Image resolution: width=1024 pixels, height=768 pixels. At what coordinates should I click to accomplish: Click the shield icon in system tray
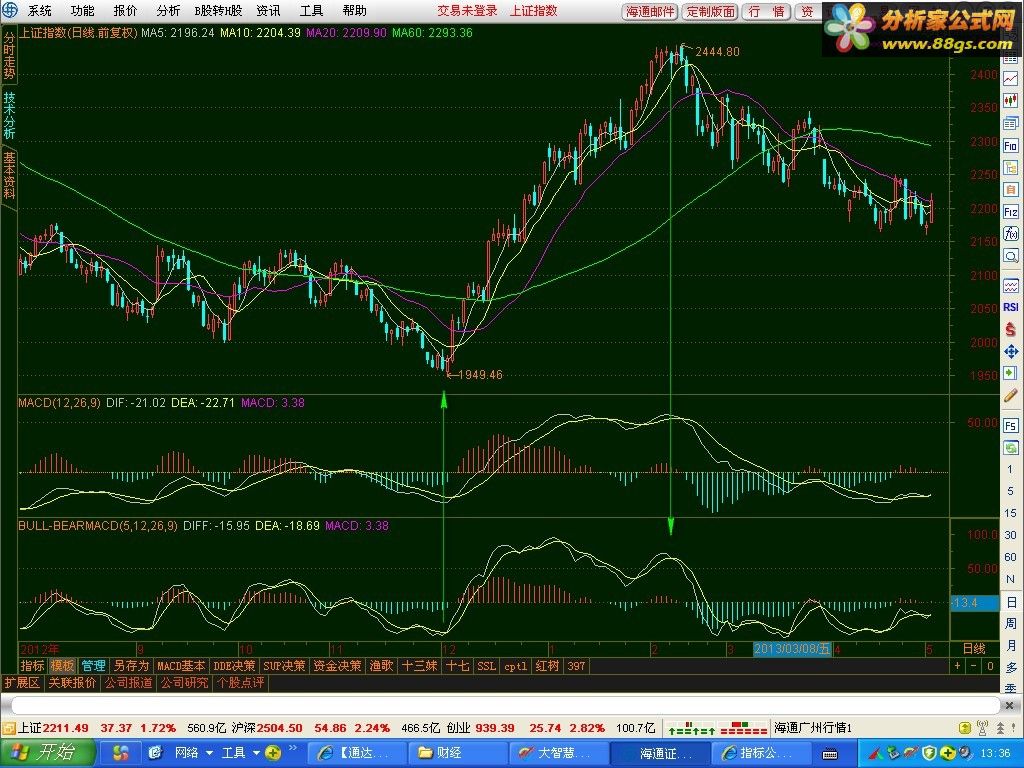point(929,754)
